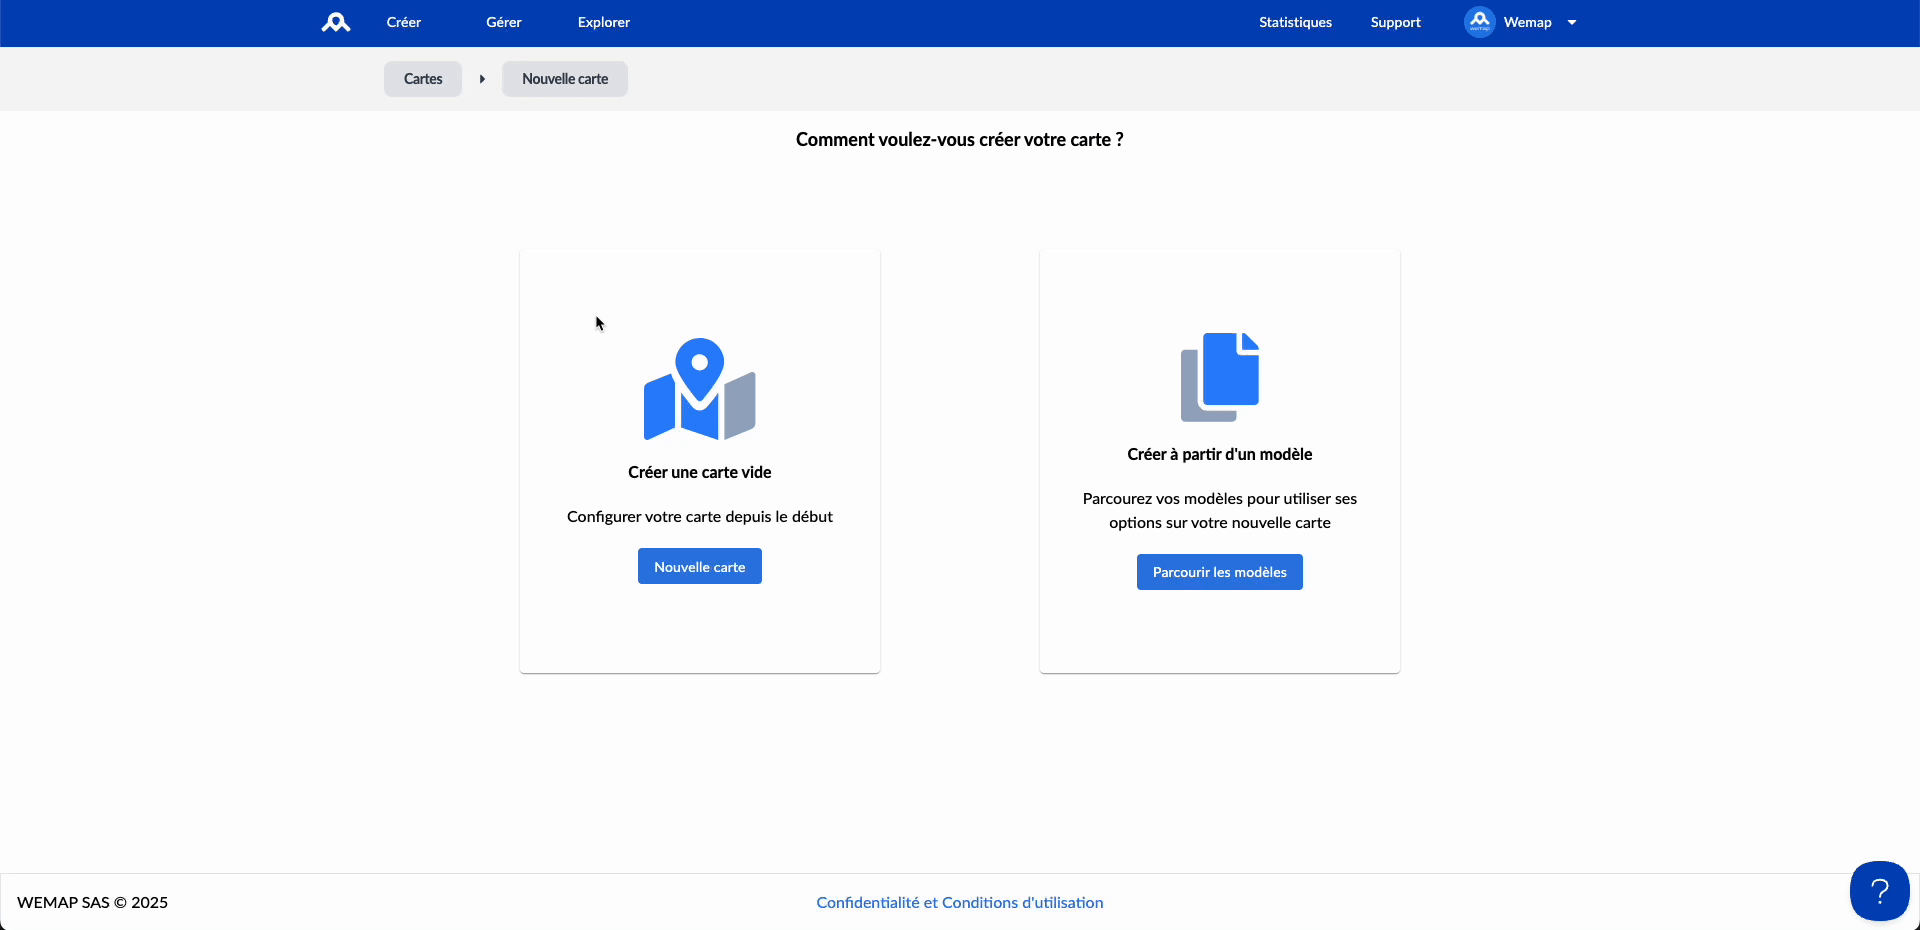Open the Gérer menu
Viewport: 1920px width, 930px height.
pos(504,22)
